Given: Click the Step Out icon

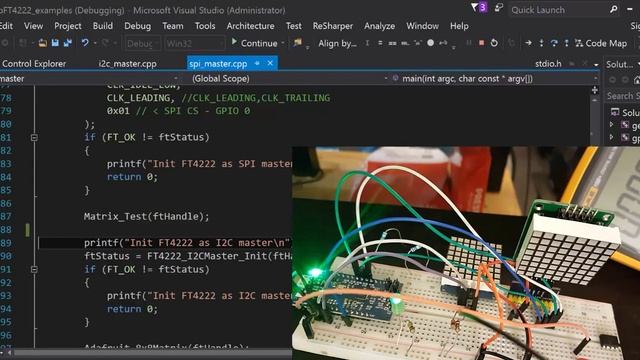Looking at the screenshot, I should 567,43.
